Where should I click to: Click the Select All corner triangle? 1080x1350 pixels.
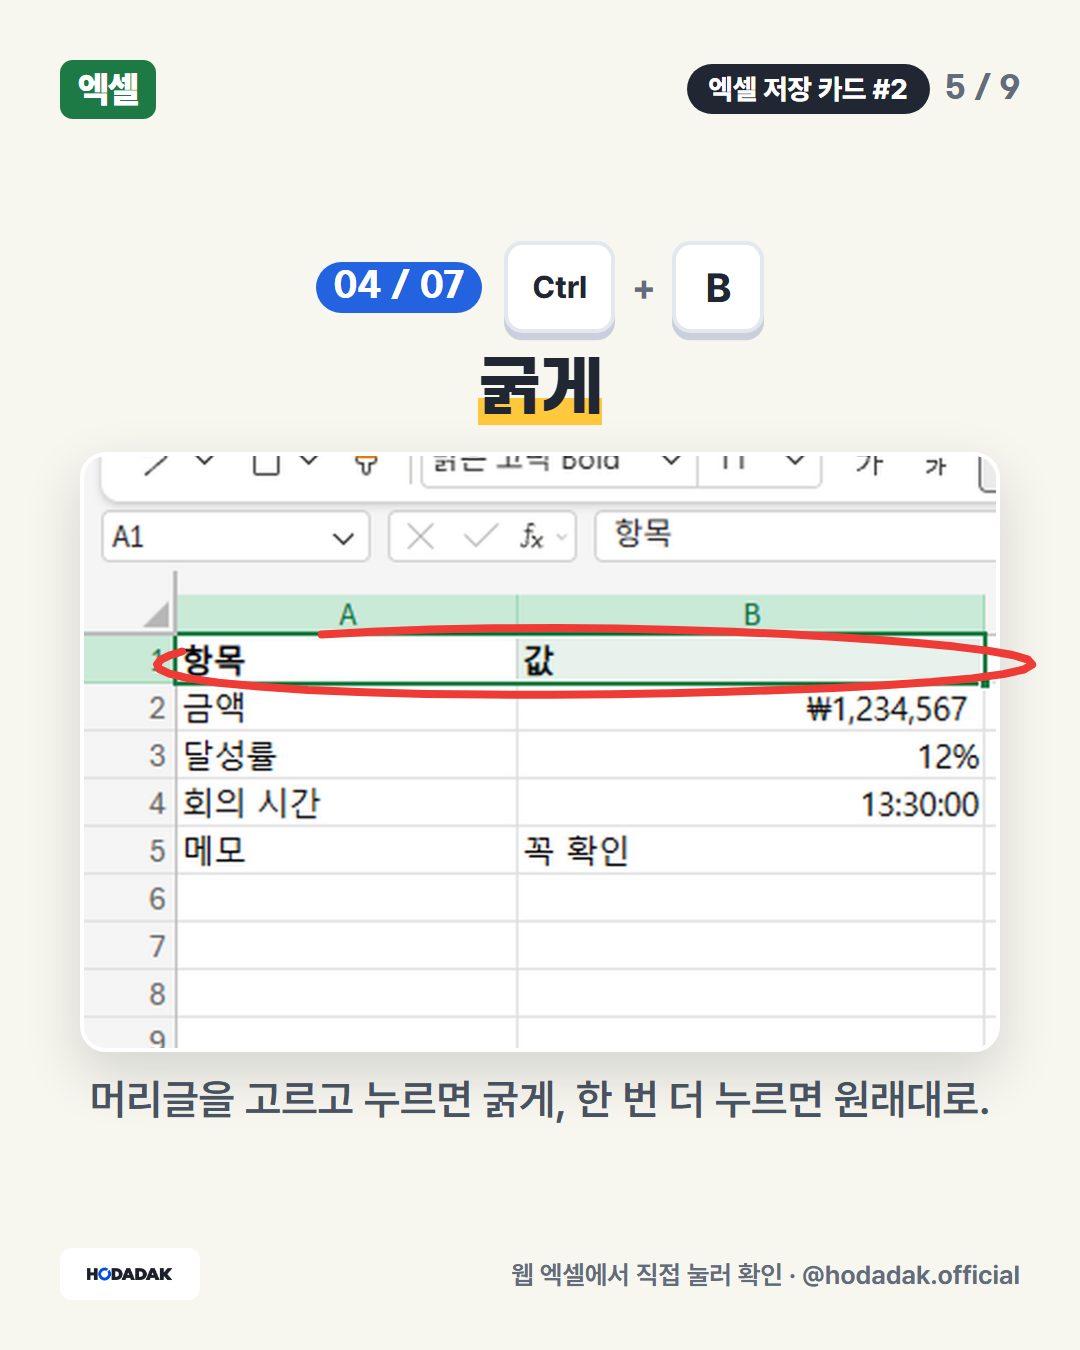(x=157, y=613)
